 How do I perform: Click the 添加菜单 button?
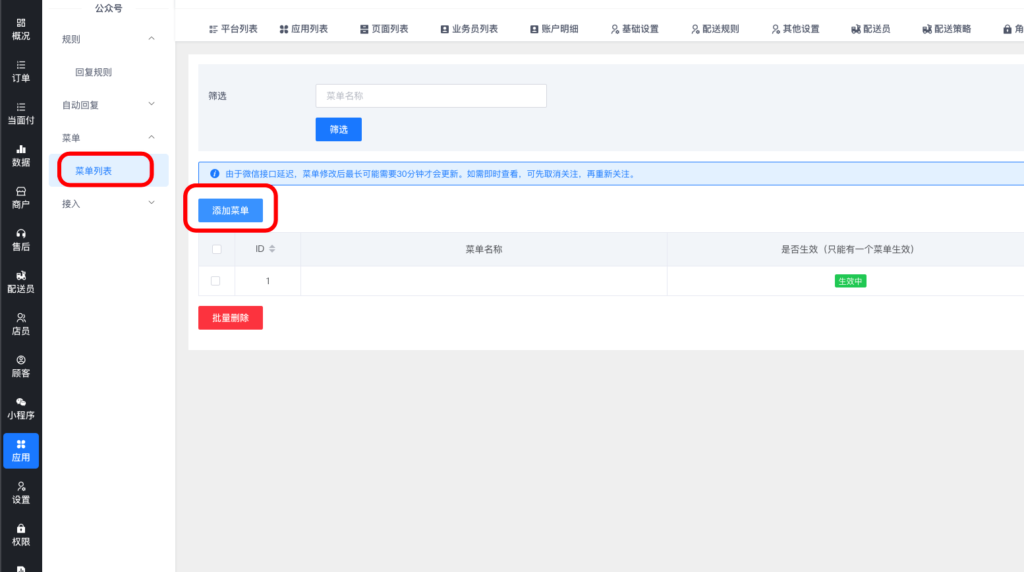tap(230, 211)
